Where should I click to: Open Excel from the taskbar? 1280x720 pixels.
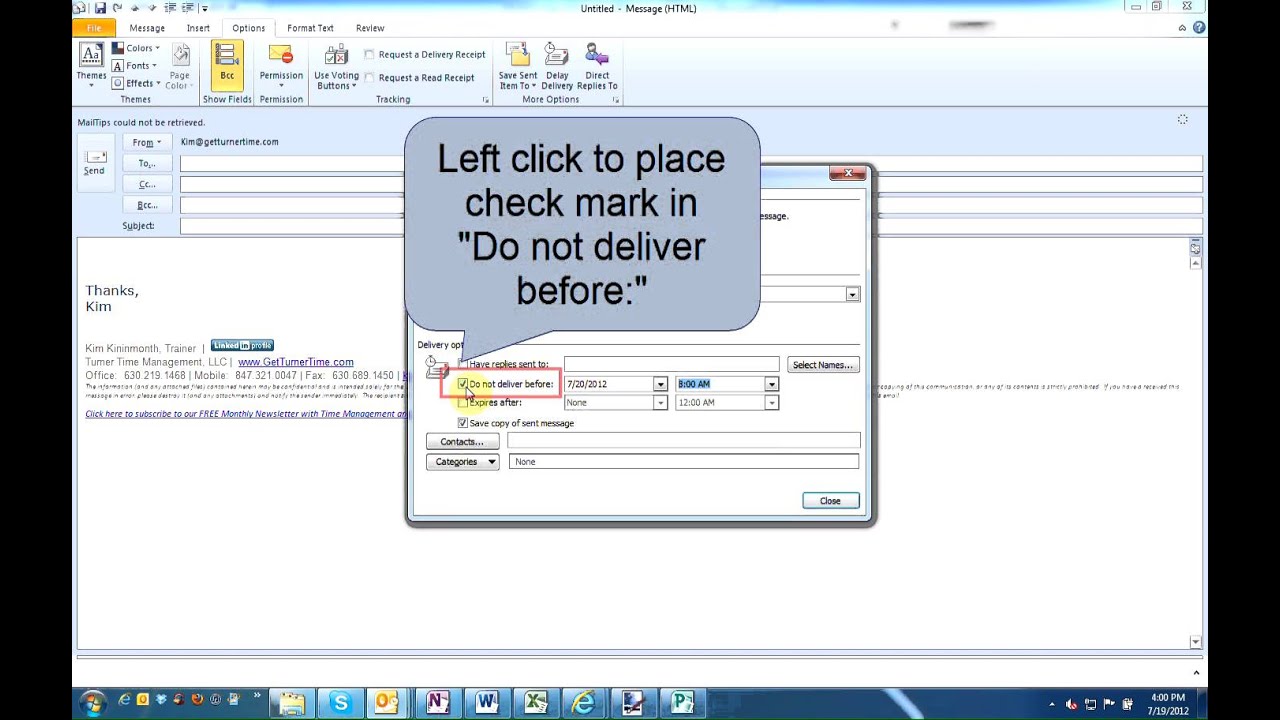click(535, 703)
